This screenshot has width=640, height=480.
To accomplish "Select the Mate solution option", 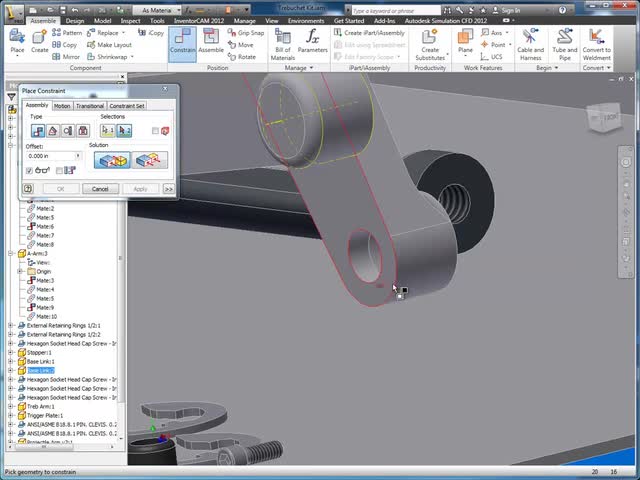I will point(112,160).
